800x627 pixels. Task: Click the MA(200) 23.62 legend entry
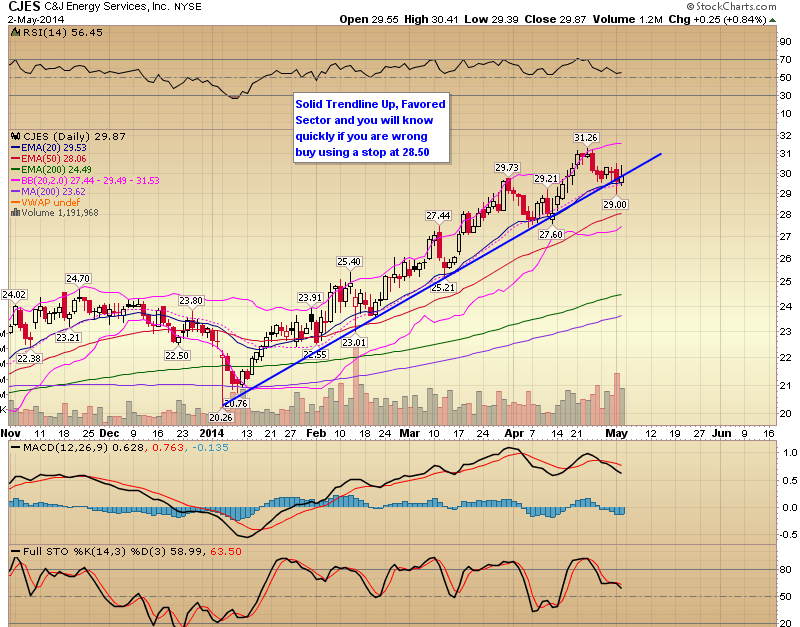pyautogui.click(x=48, y=192)
